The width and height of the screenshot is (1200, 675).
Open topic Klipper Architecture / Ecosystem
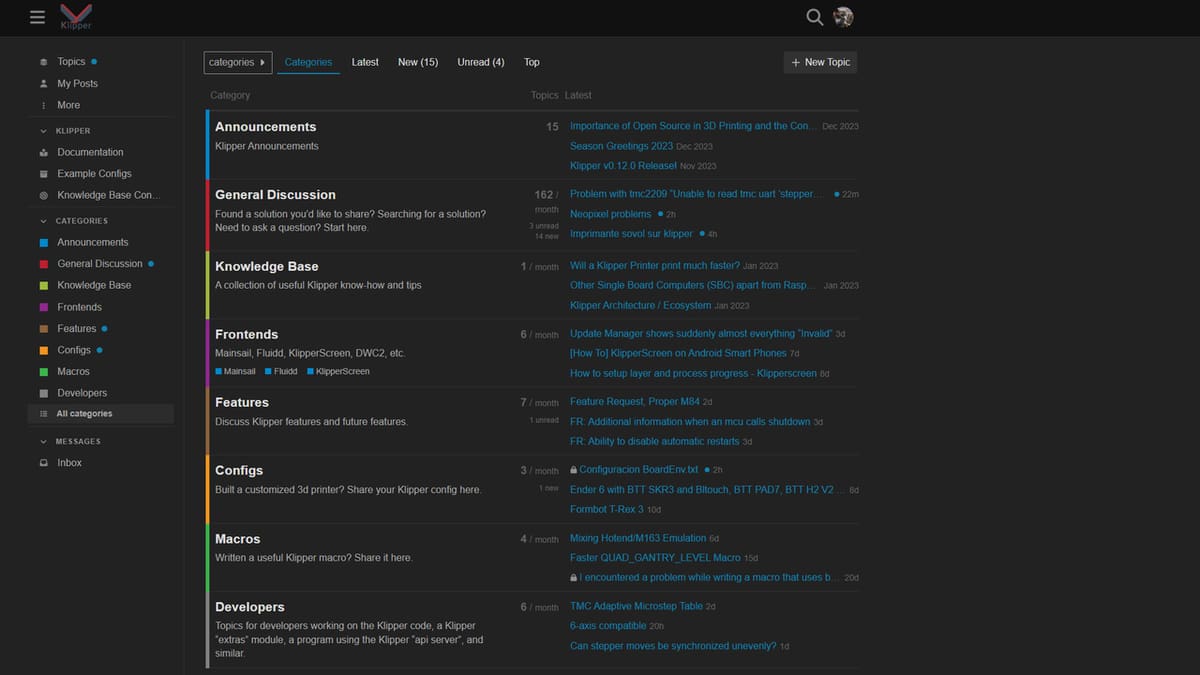coord(641,306)
